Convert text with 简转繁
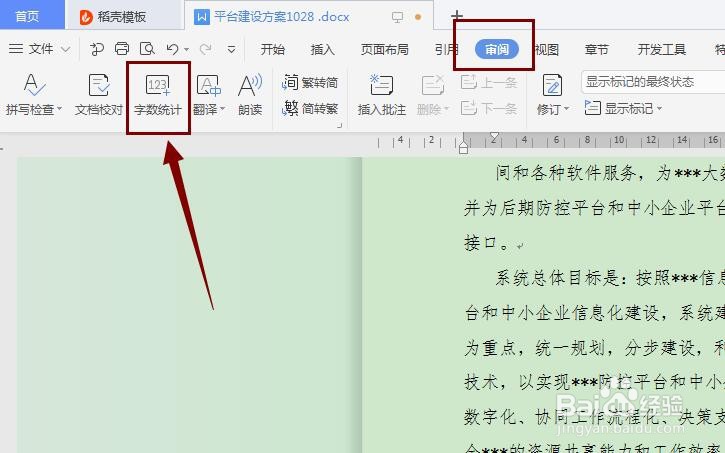725x453 pixels. click(310, 108)
